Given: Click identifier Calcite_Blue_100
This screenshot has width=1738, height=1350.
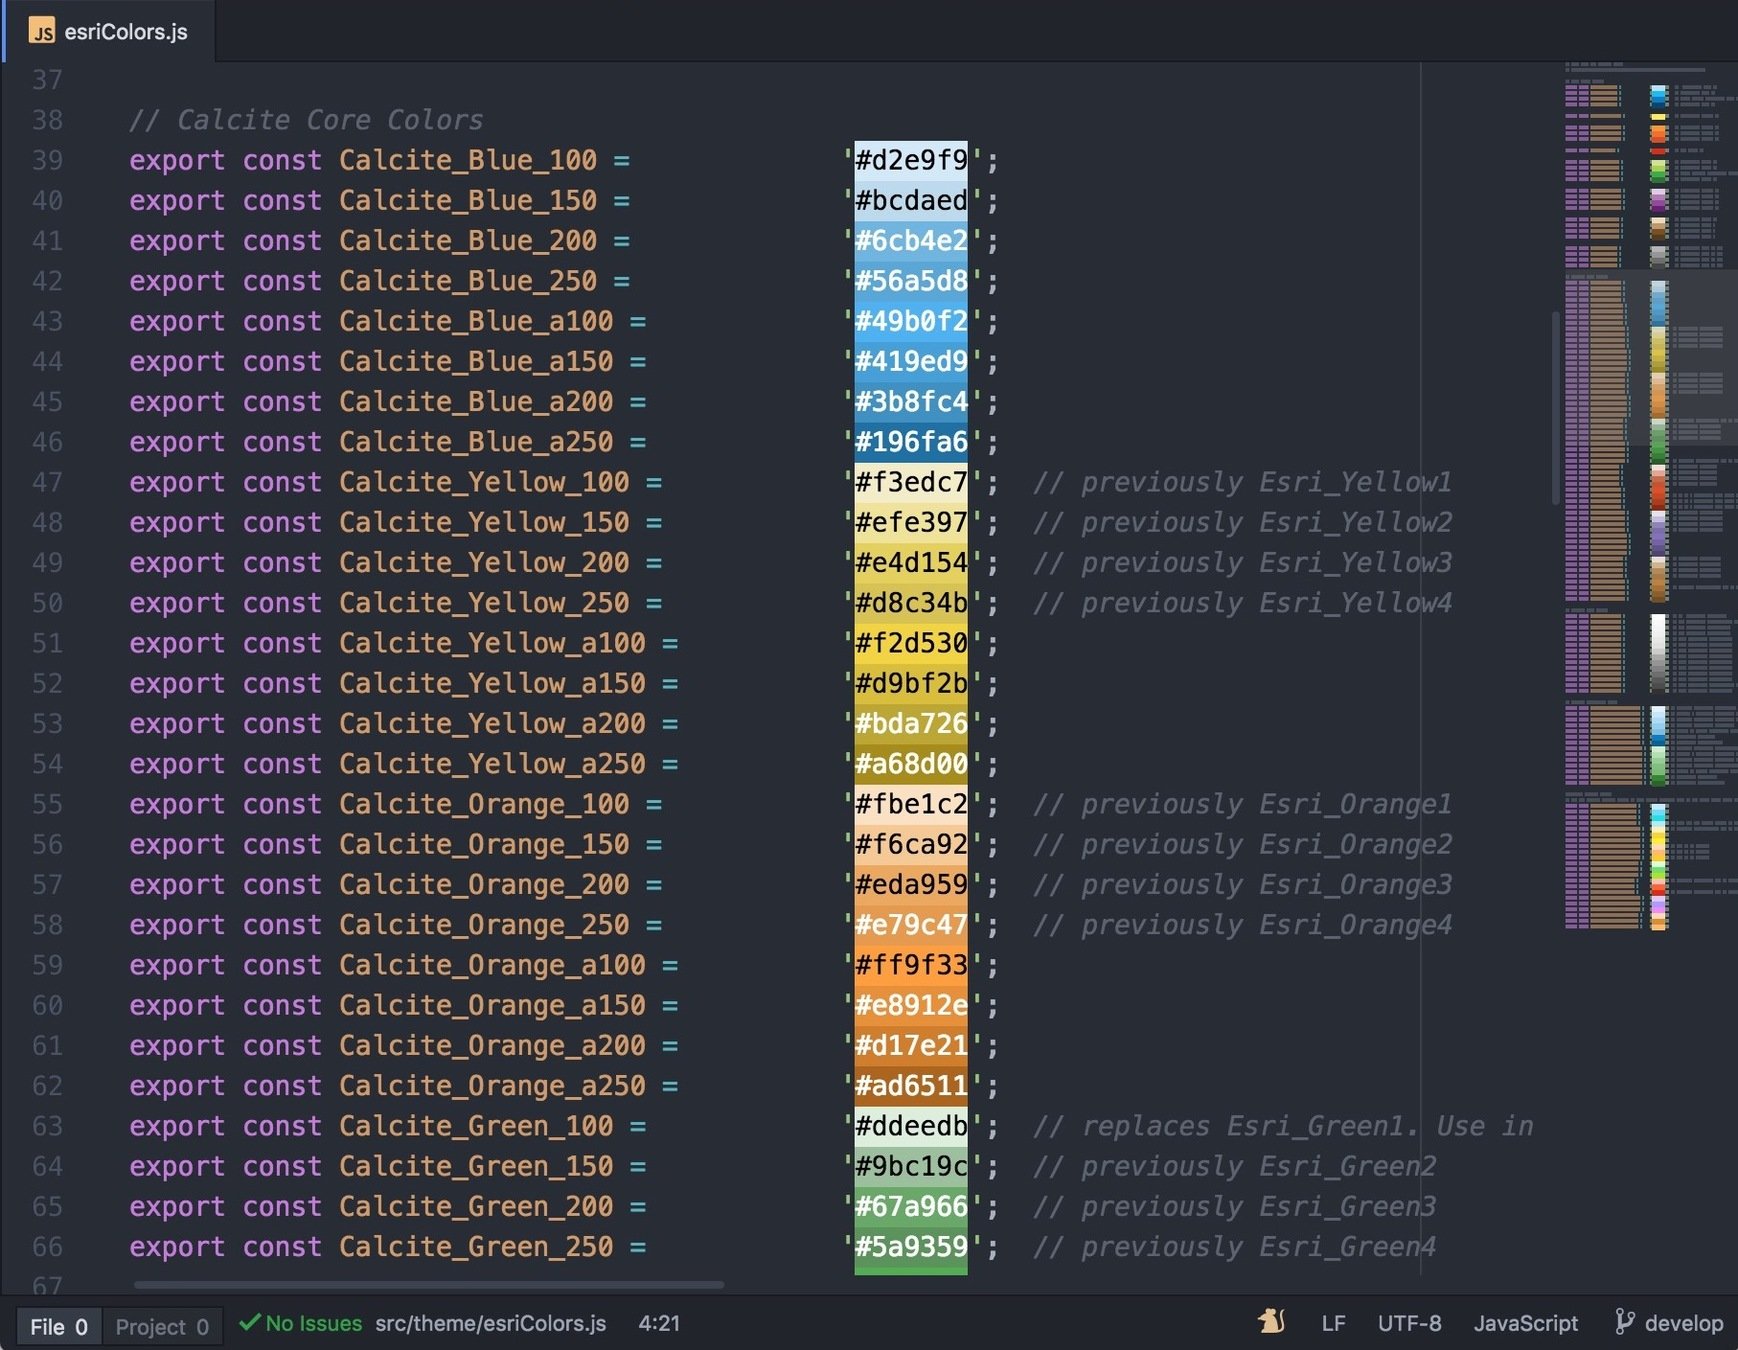Looking at the screenshot, I should point(468,160).
